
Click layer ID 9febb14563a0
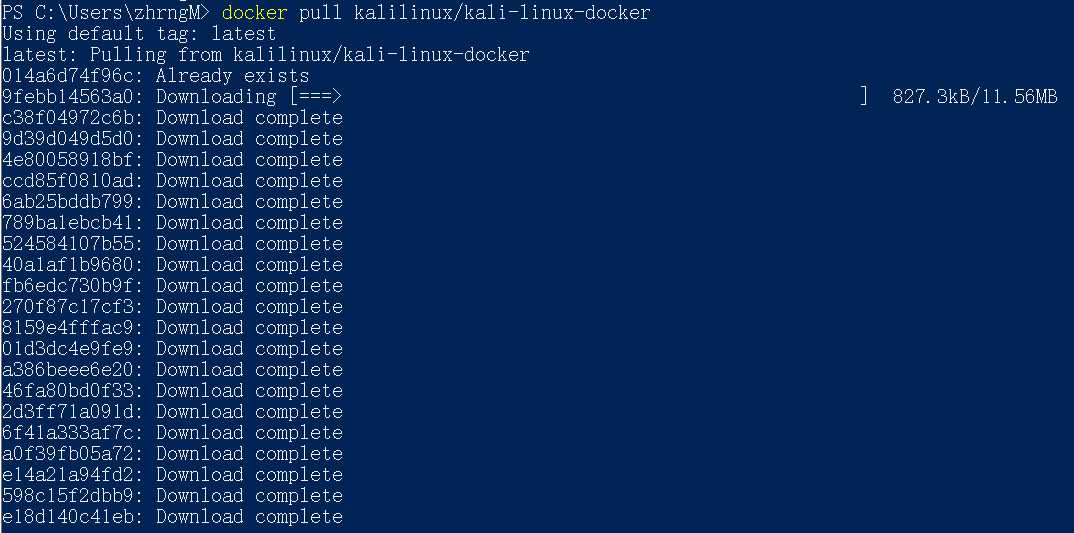coord(73,97)
